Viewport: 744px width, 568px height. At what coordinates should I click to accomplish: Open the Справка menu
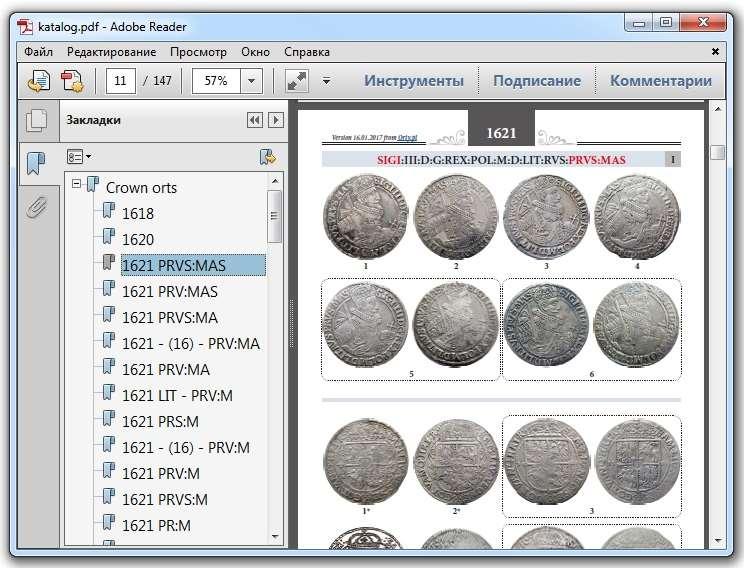[307, 52]
